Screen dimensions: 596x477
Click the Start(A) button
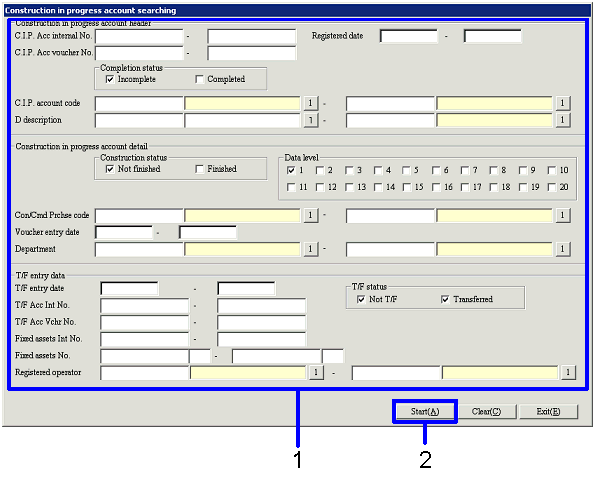[x=425, y=412]
